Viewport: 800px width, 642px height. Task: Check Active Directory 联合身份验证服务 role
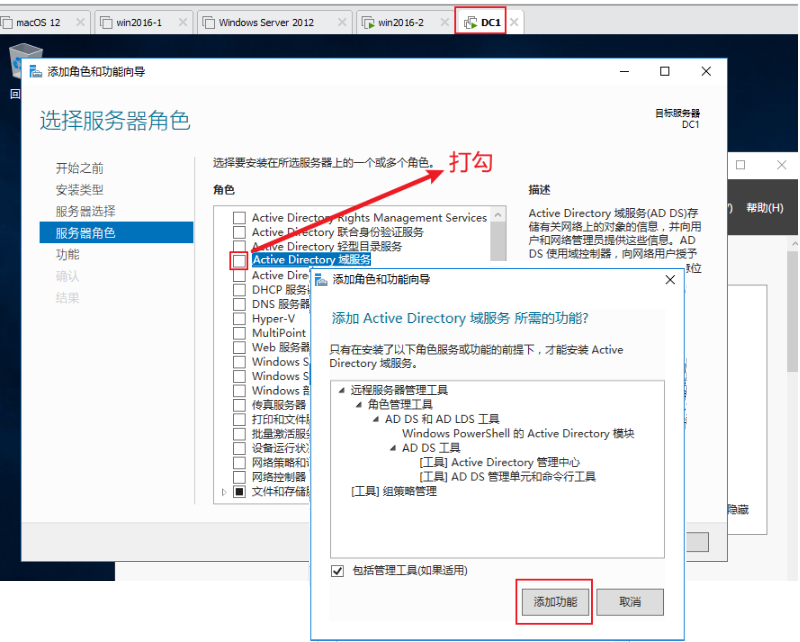[239, 232]
